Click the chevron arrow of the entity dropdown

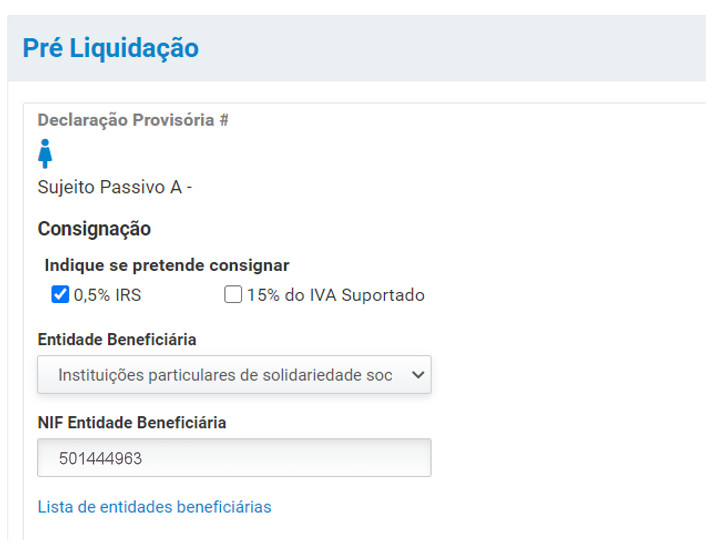tap(418, 375)
